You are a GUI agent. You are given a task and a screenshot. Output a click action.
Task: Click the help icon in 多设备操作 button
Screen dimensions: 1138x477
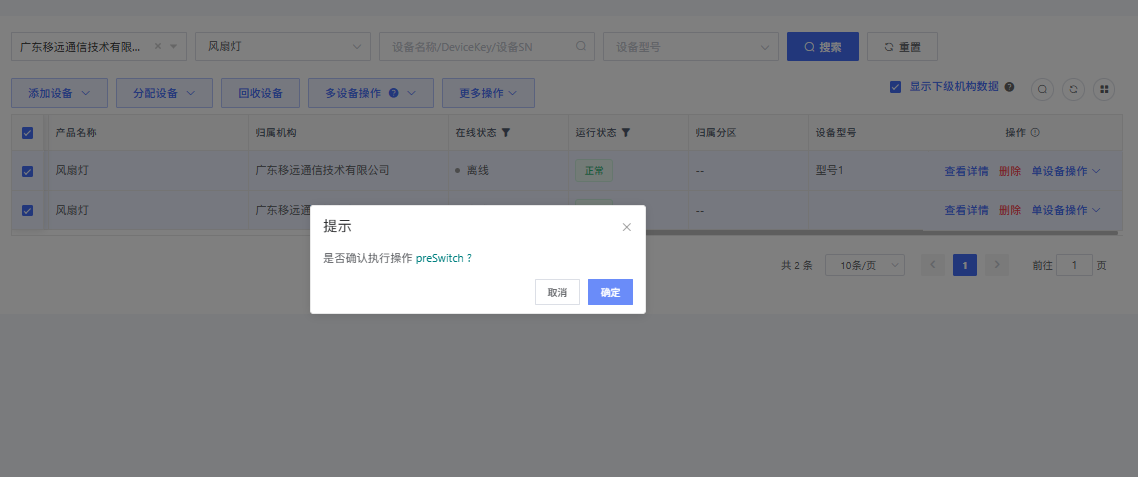394,93
